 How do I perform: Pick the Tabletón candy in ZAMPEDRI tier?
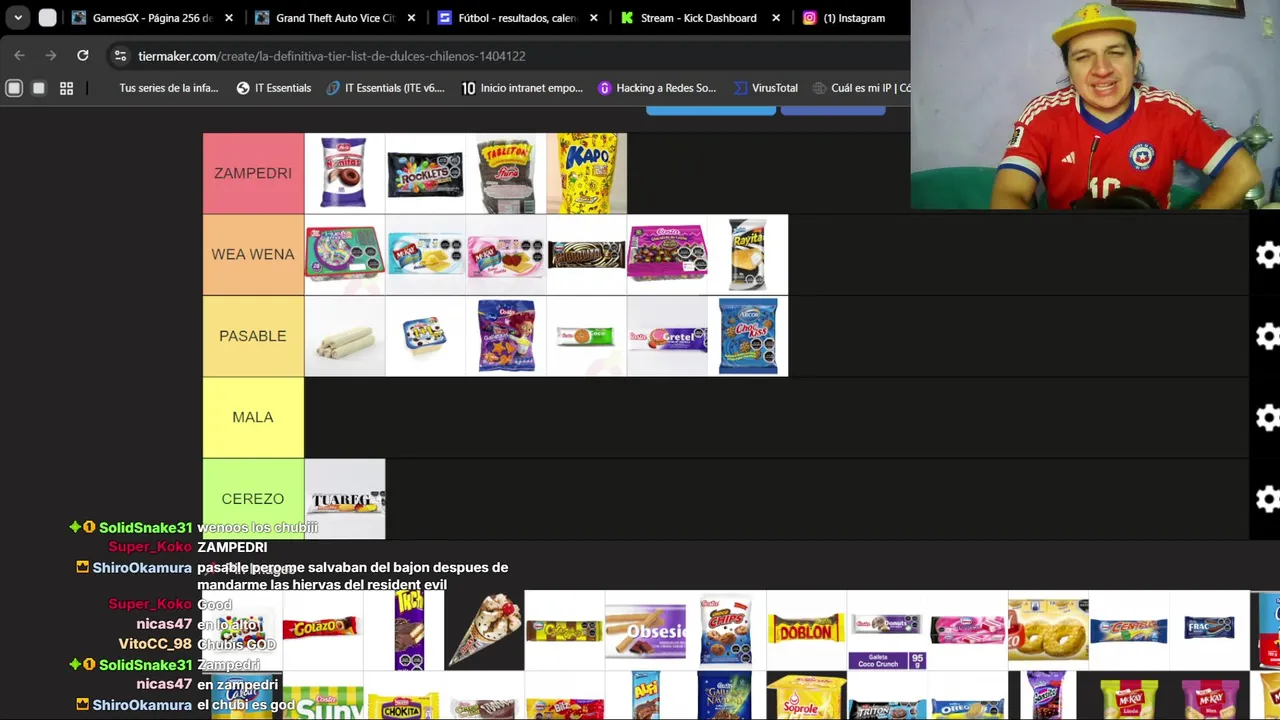tap(506, 174)
